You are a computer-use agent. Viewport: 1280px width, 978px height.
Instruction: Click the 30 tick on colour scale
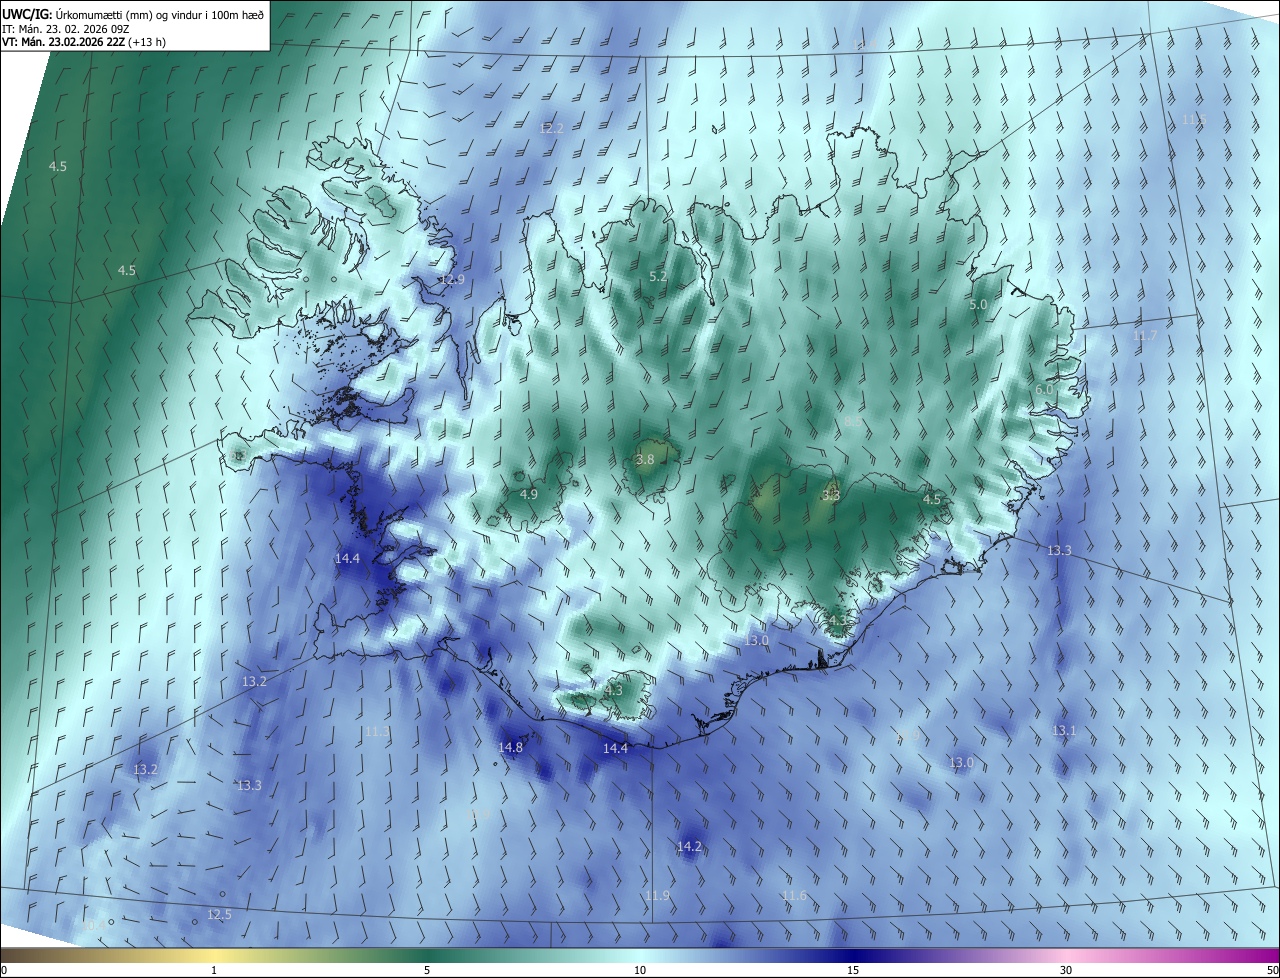pyautogui.click(x=1066, y=970)
